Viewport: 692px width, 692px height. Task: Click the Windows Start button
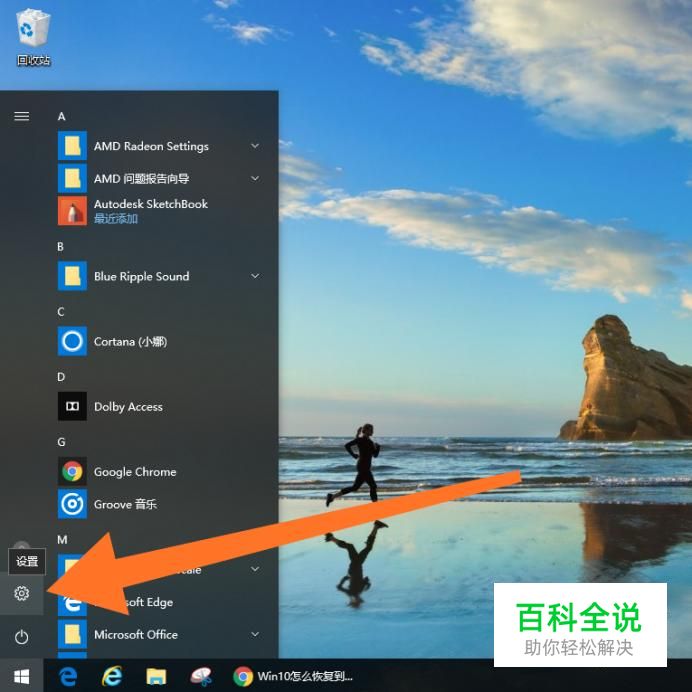22,676
